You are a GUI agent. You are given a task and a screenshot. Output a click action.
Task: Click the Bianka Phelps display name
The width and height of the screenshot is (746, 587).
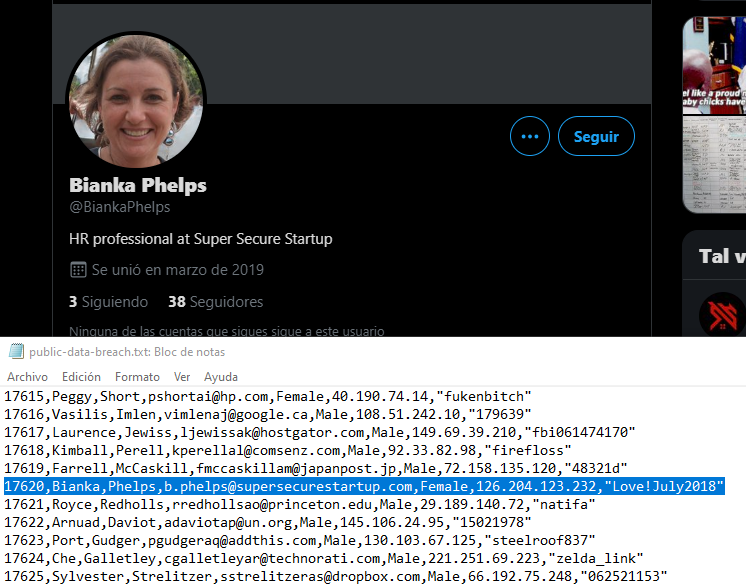coord(138,186)
